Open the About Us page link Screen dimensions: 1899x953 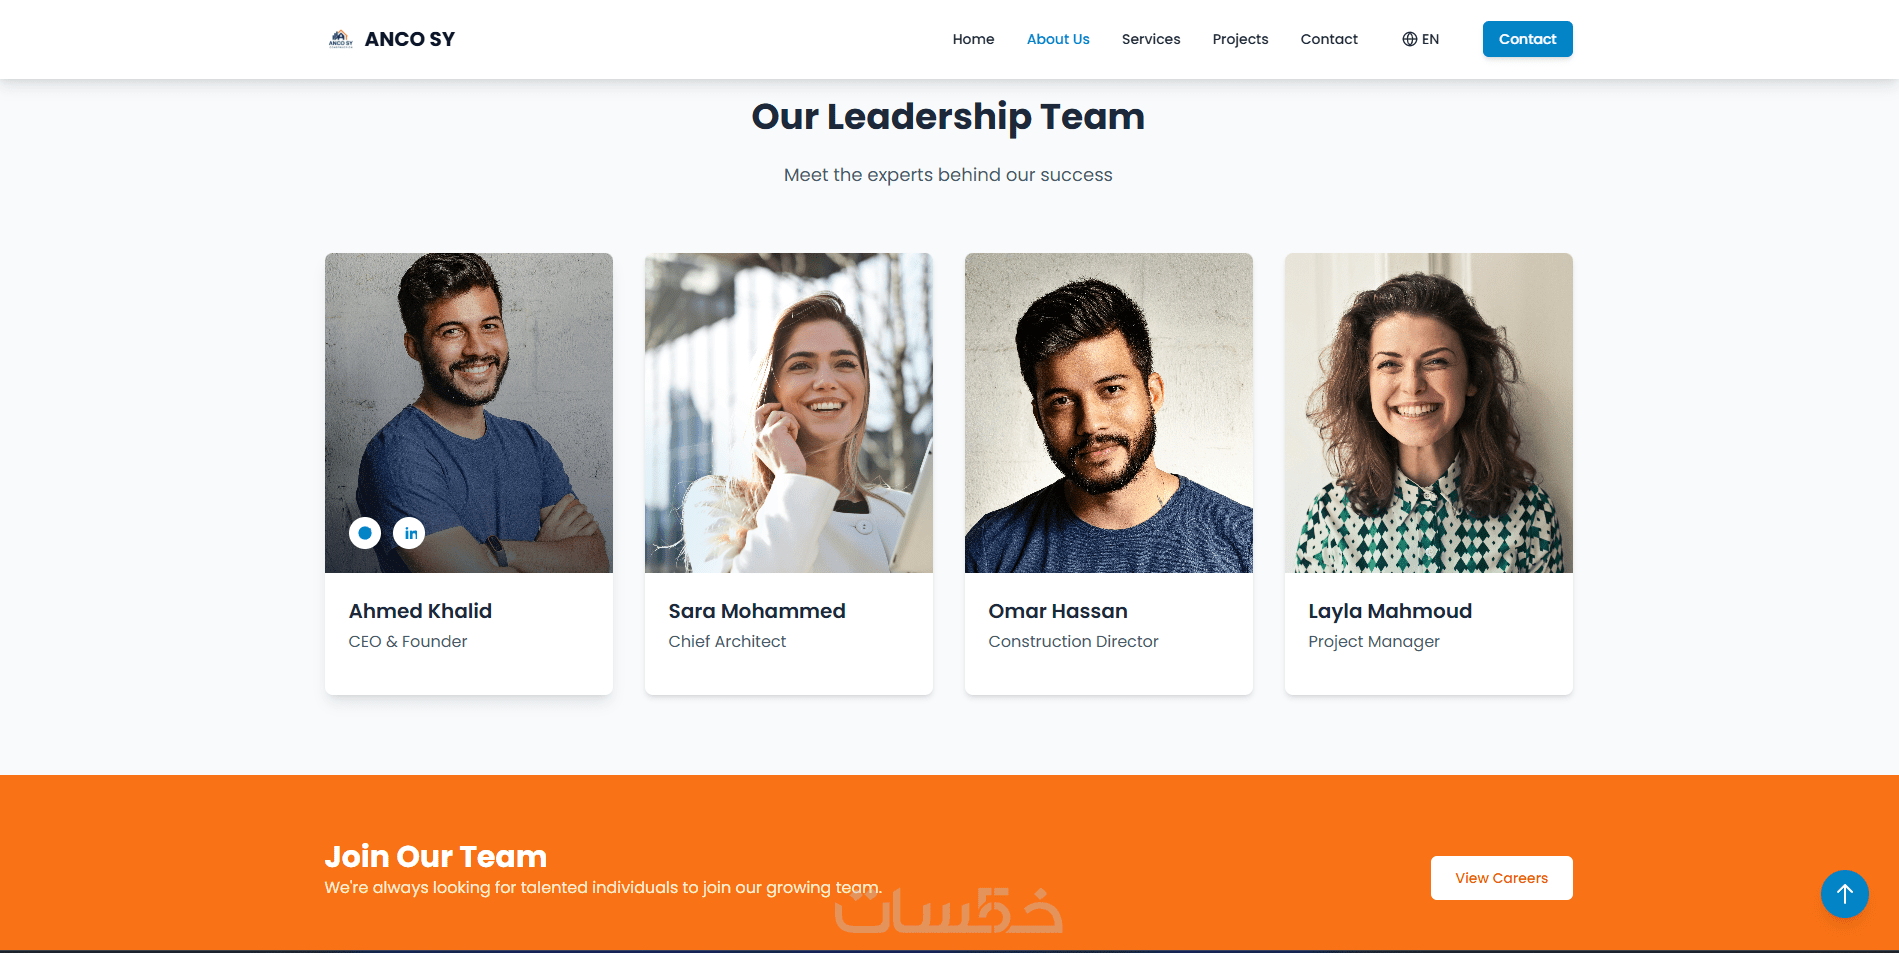(1058, 39)
